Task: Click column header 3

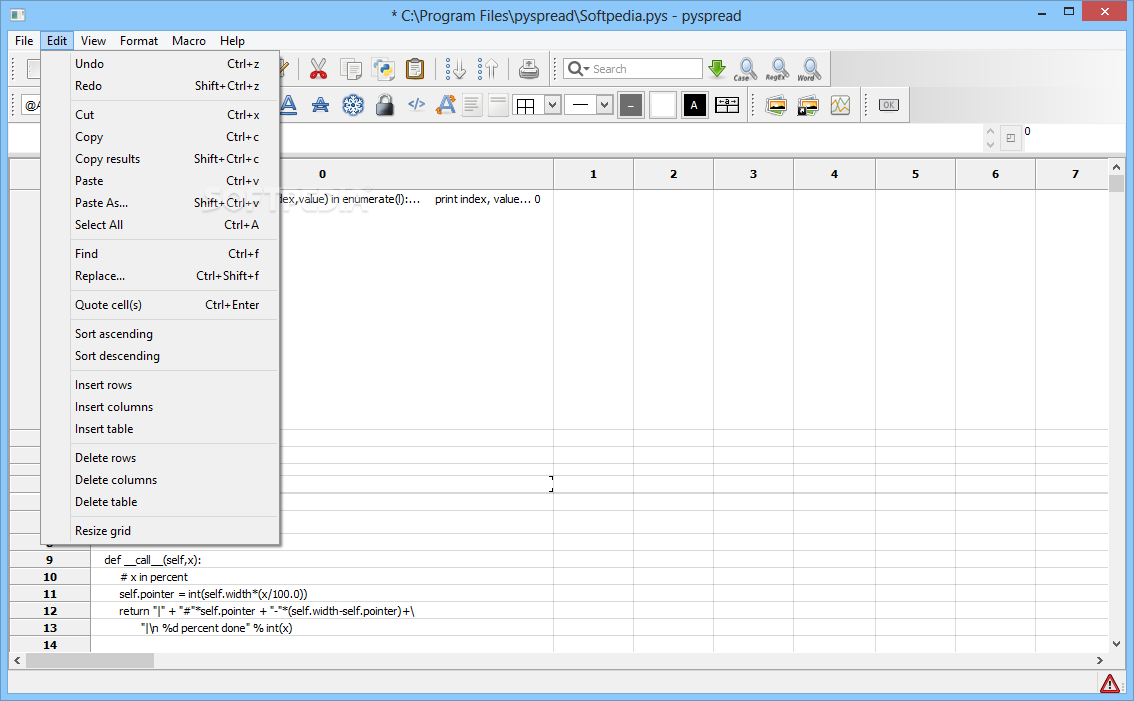Action: pyautogui.click(x=753, y=174)
